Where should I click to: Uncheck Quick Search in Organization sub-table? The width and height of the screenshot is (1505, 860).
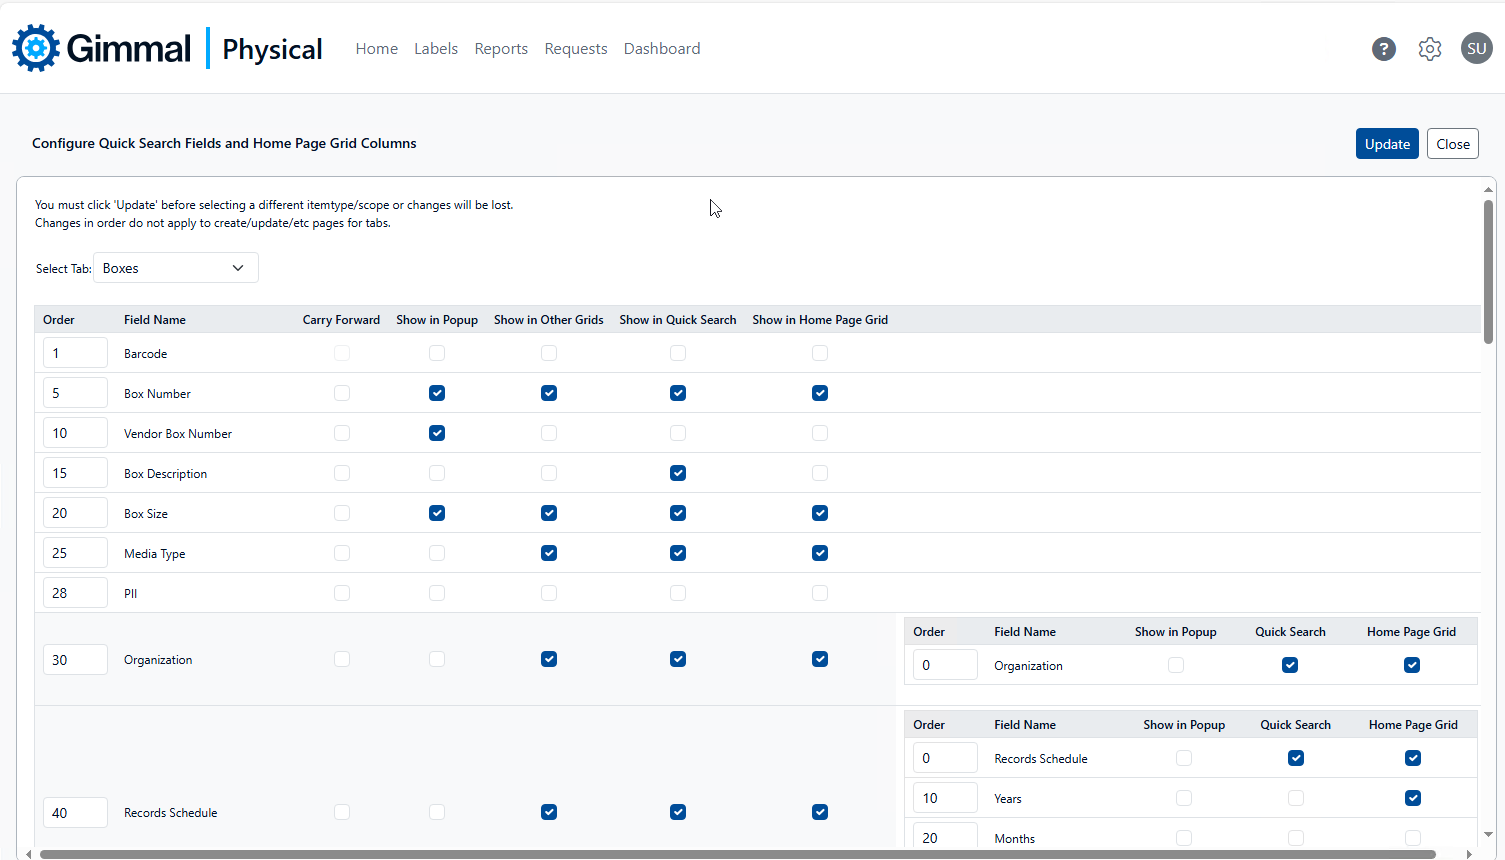coord(1290,665)
